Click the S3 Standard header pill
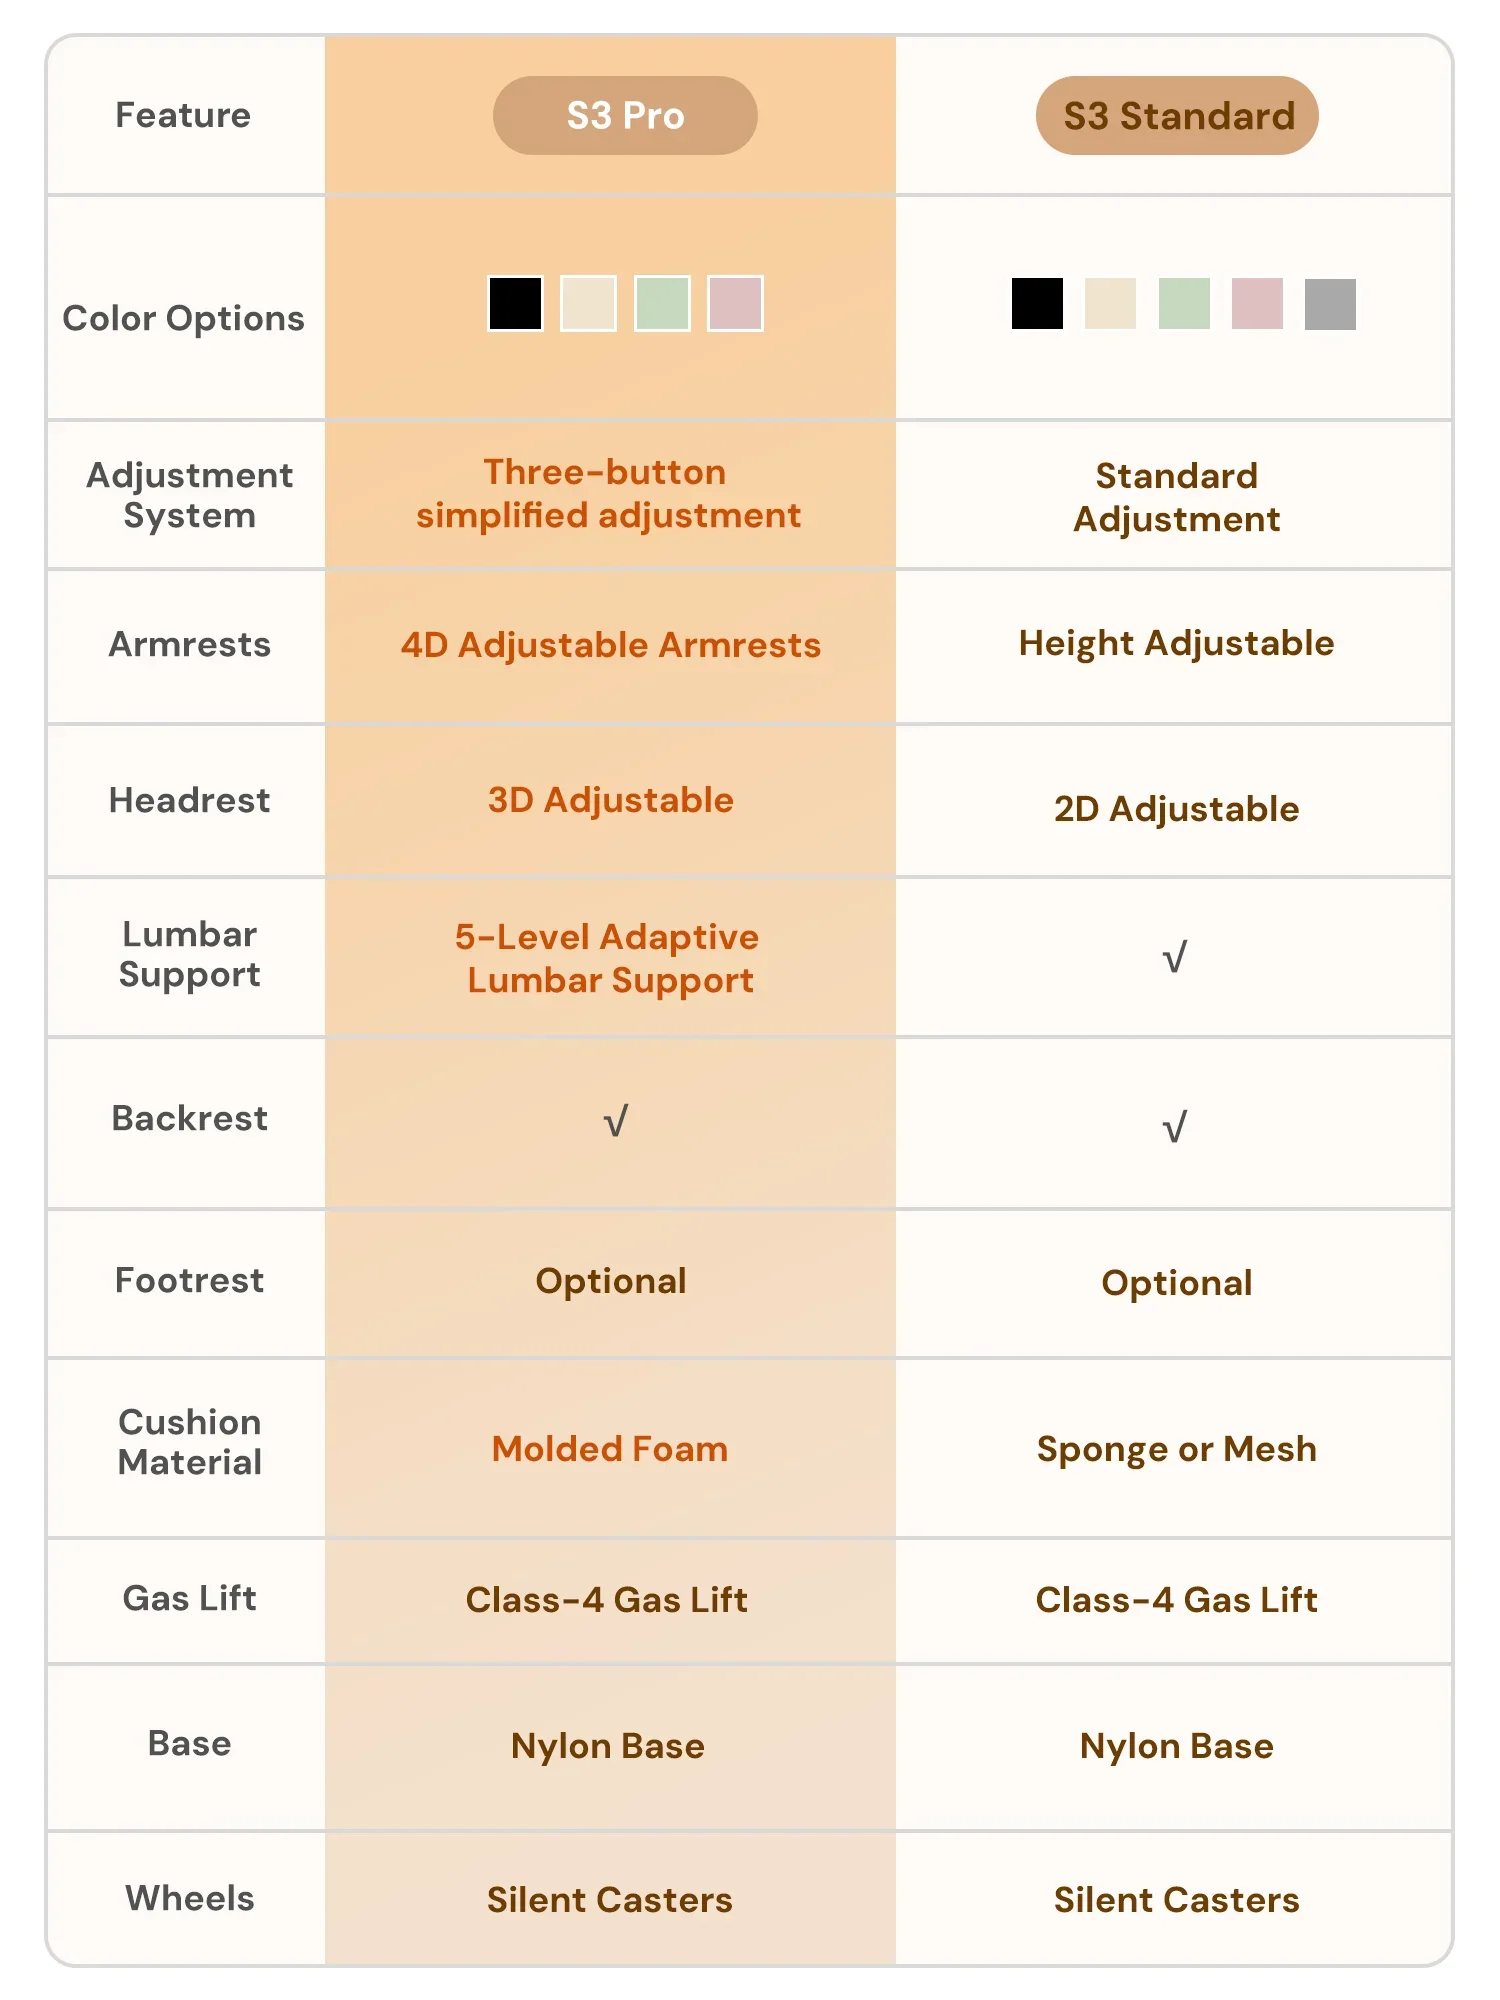1500x2000 pixels. click(1177, 116)
